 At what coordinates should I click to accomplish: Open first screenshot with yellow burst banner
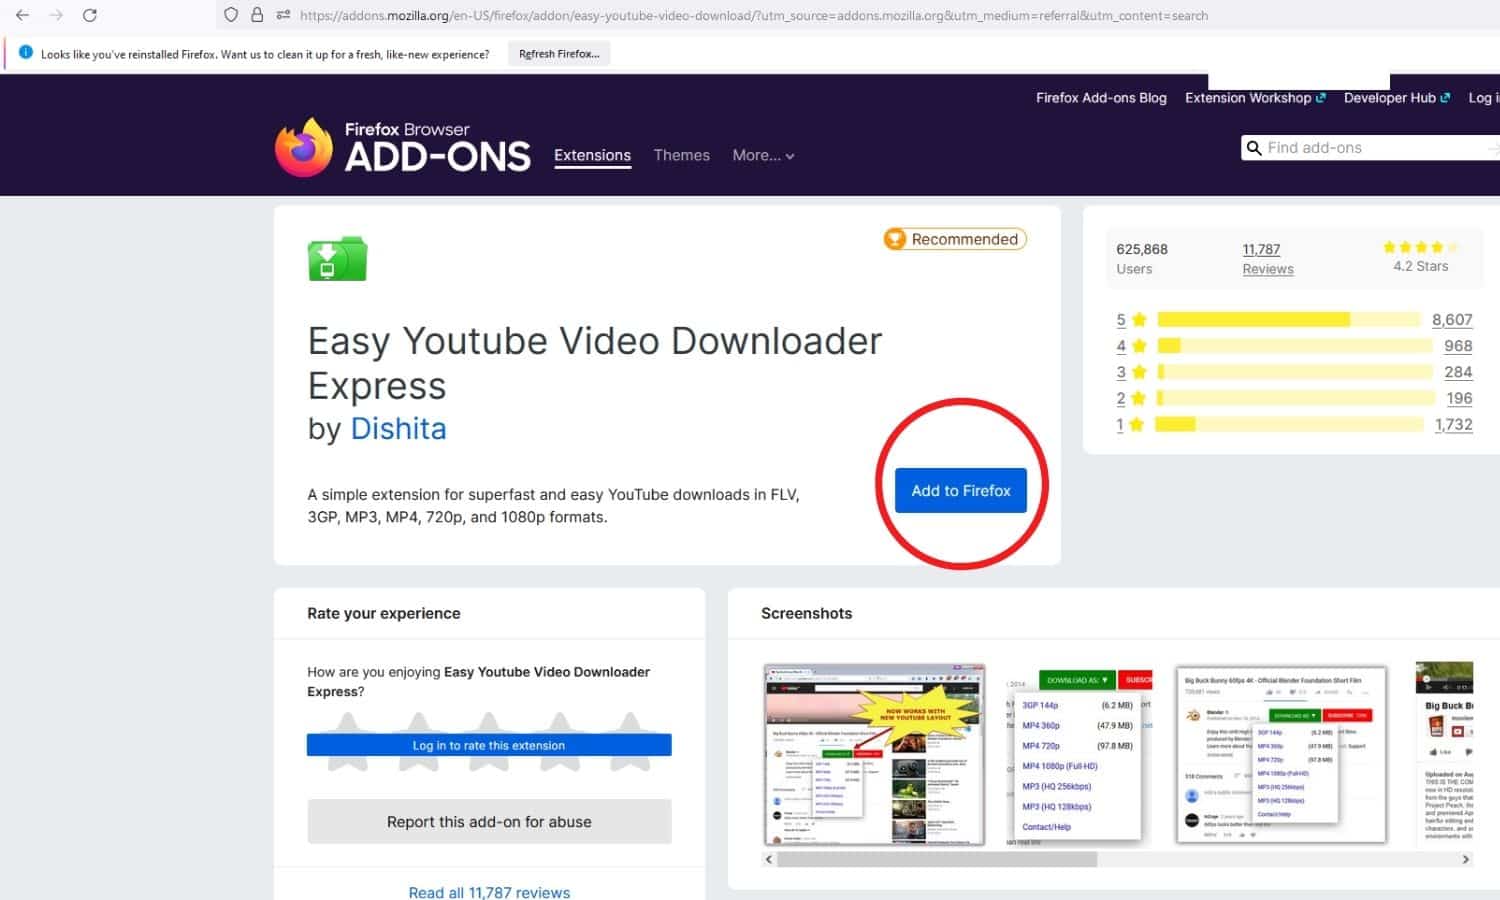tap(874, 755)
